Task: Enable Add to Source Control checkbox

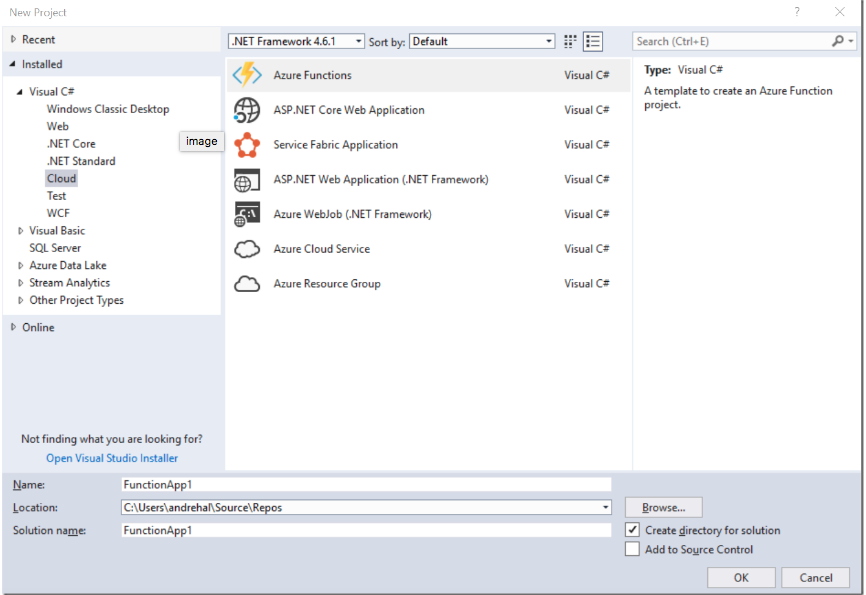Action: [x=632, y=549]
